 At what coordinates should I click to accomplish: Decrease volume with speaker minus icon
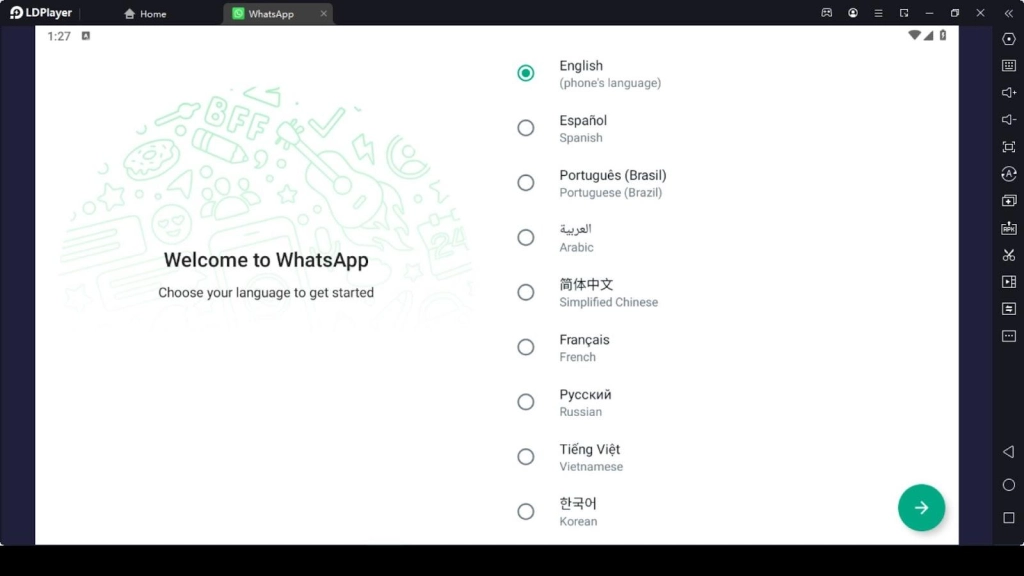click(1008, 120)
